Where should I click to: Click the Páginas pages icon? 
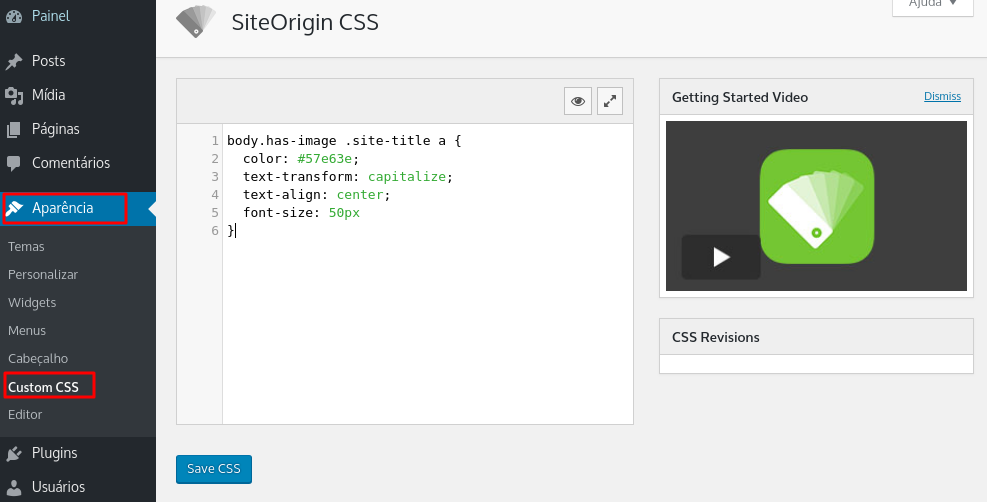(x=14, y=130)
